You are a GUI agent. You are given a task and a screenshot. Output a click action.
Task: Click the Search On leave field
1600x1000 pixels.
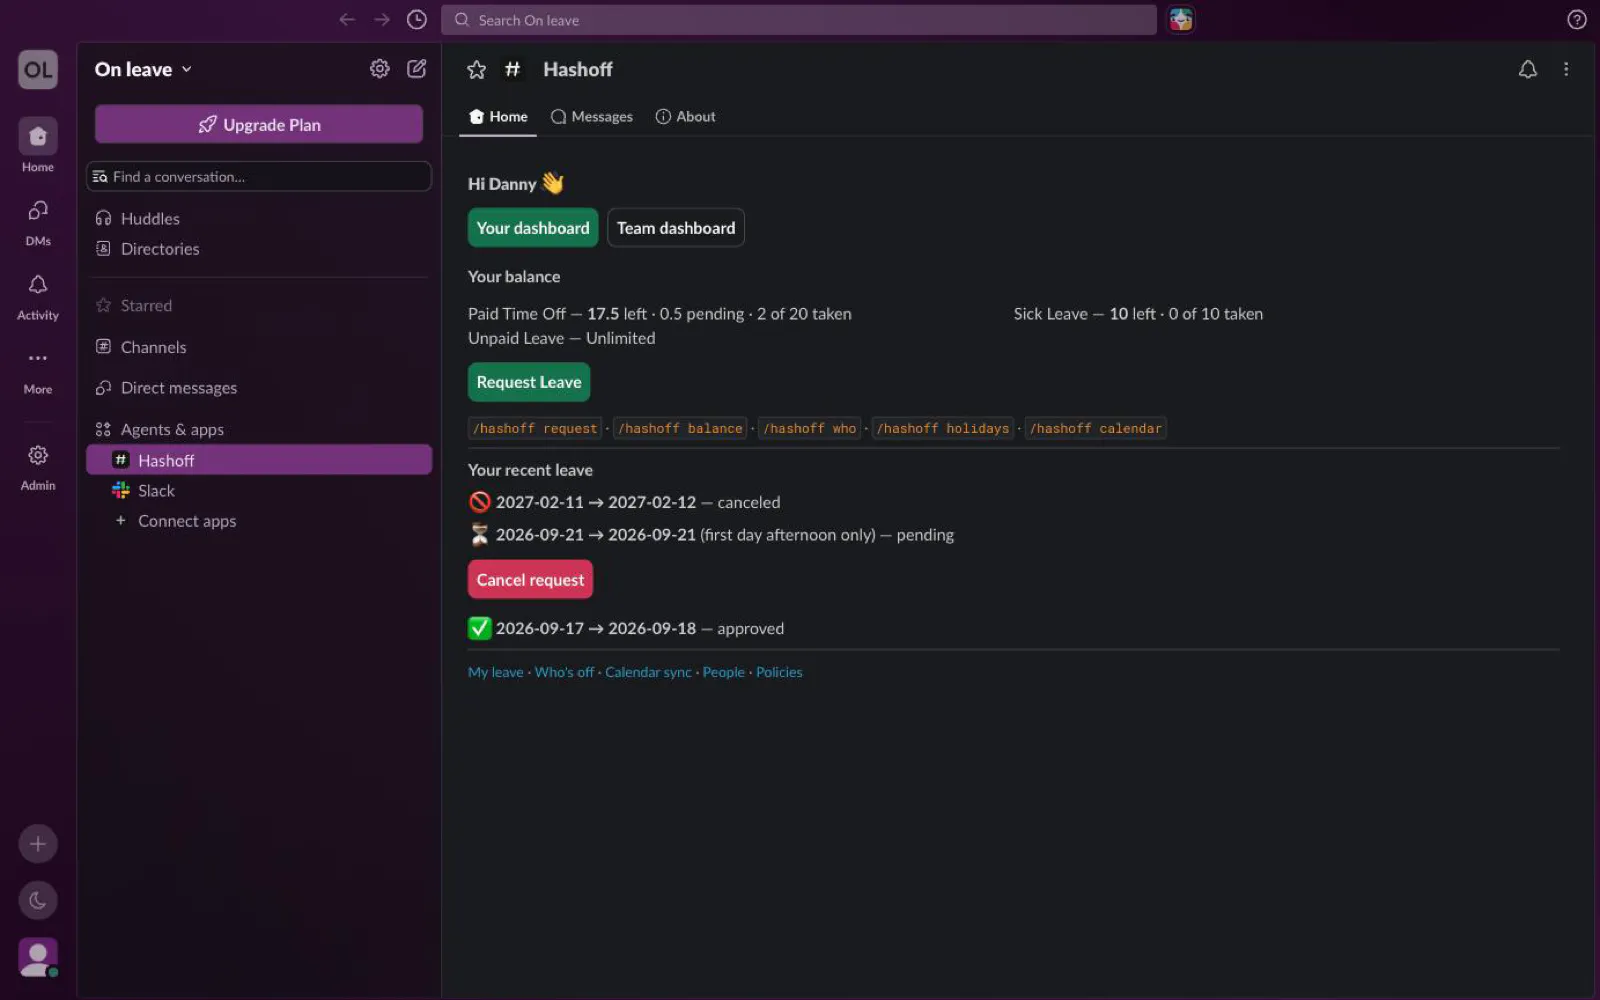click(x=799, y=20)
